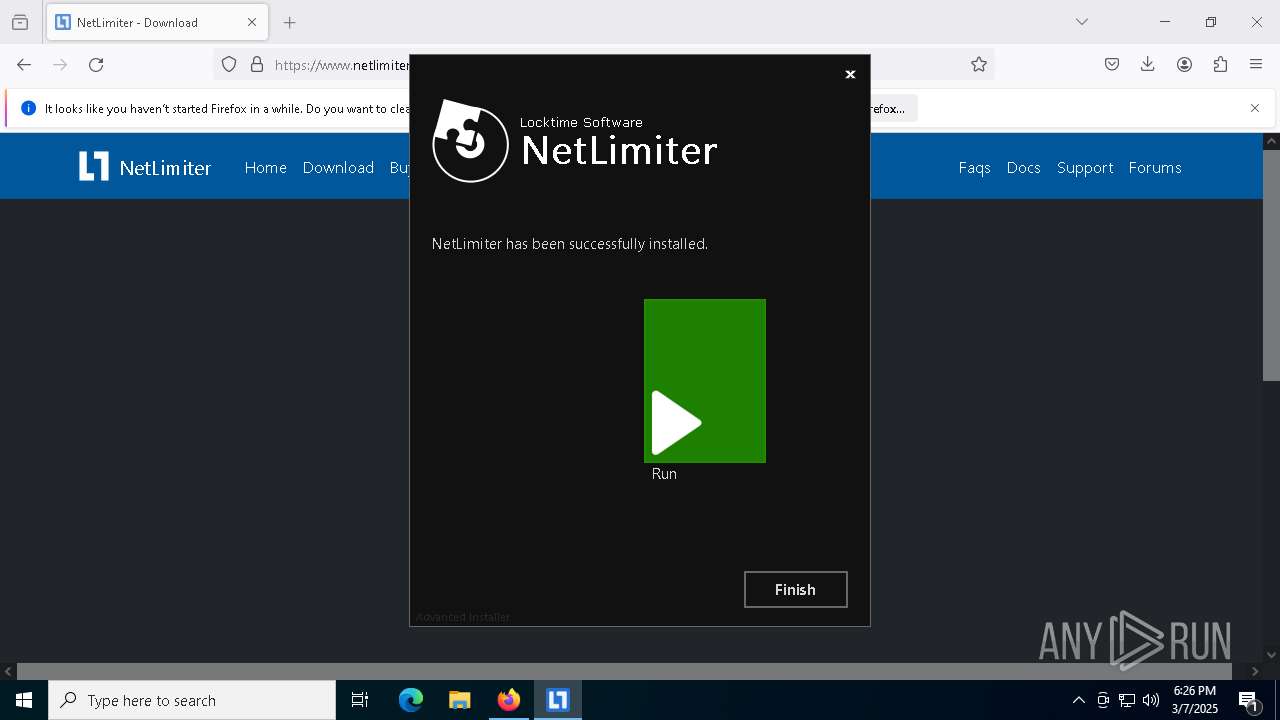Image resolution: width=1280 pixels, height=720 pixels.
Task: Open Firefox application menu
Action: click(x=1256, y=65)
